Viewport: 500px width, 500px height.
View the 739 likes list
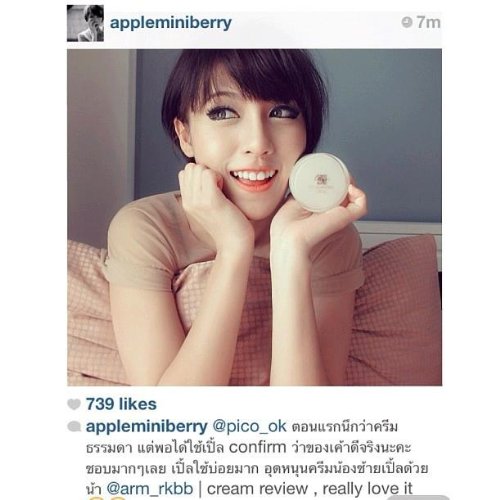121,404
